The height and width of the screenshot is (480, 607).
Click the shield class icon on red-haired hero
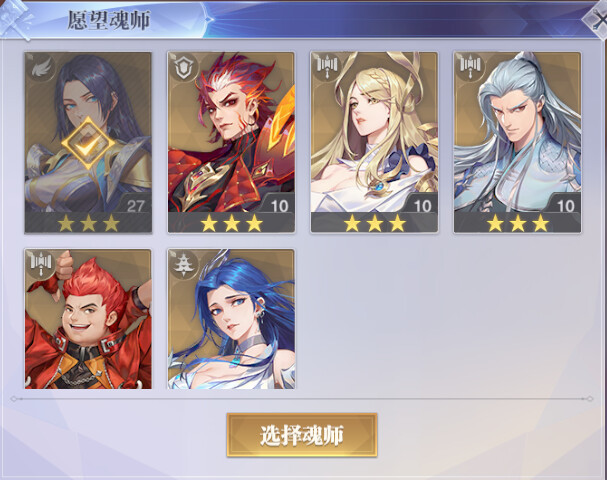[185, 69]
